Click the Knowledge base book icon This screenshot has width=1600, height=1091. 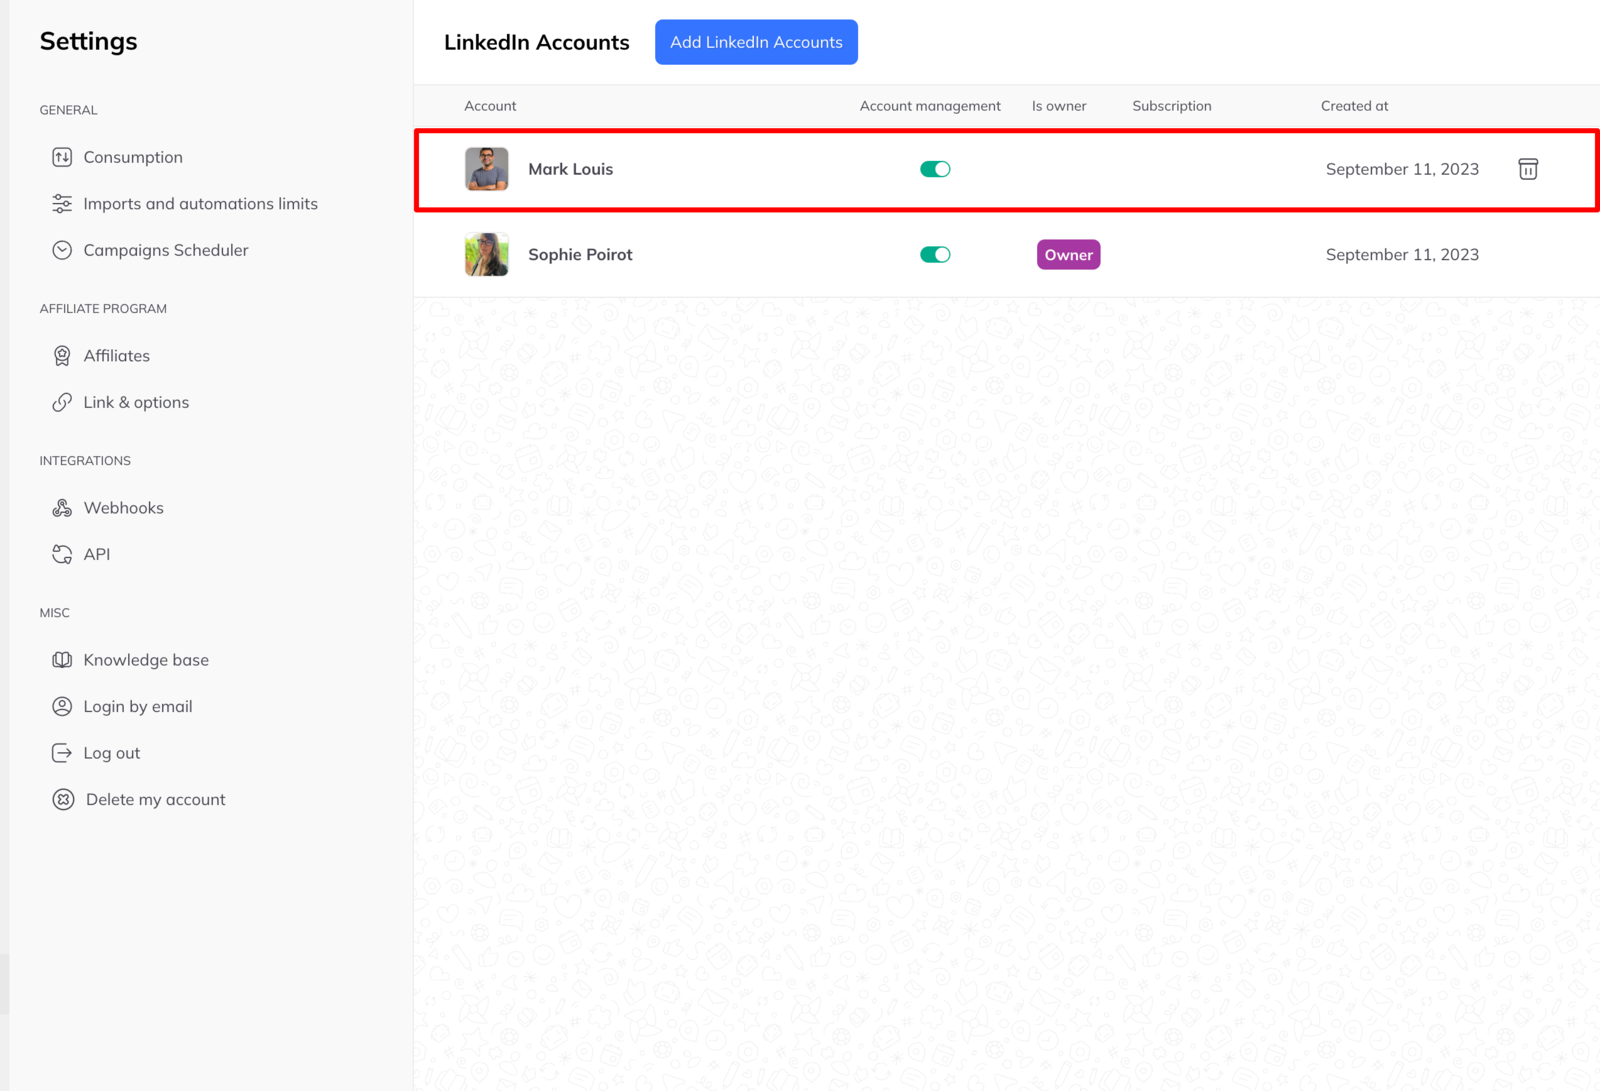point(62,660)
